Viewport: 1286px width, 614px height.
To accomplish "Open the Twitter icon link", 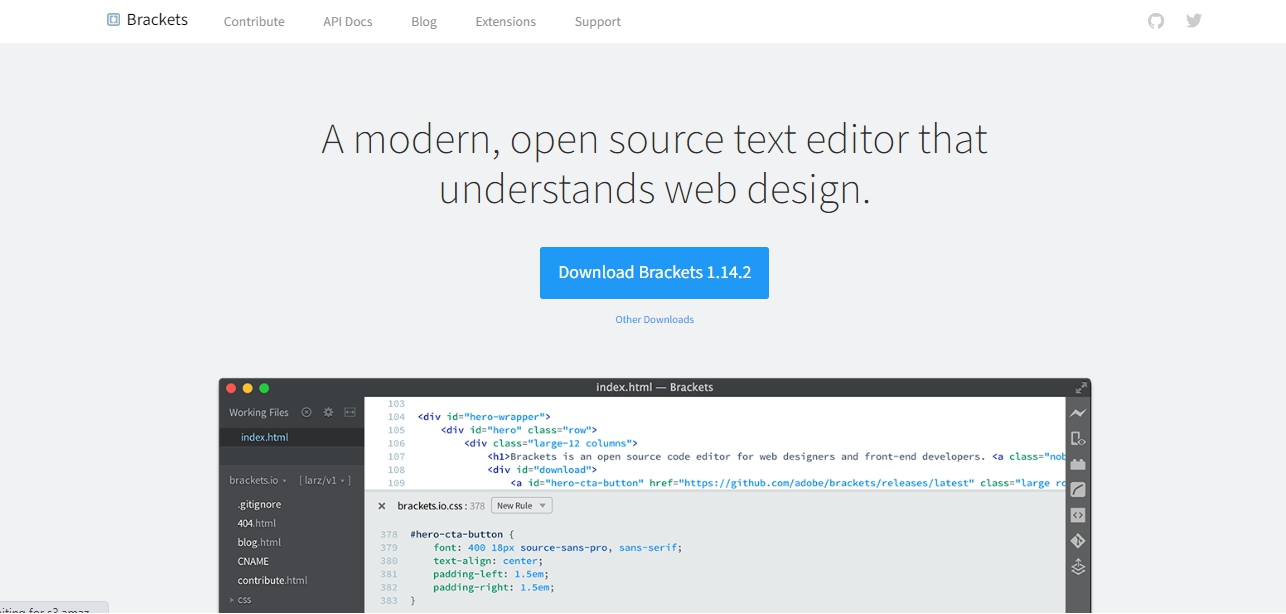I will (1194, 20).
